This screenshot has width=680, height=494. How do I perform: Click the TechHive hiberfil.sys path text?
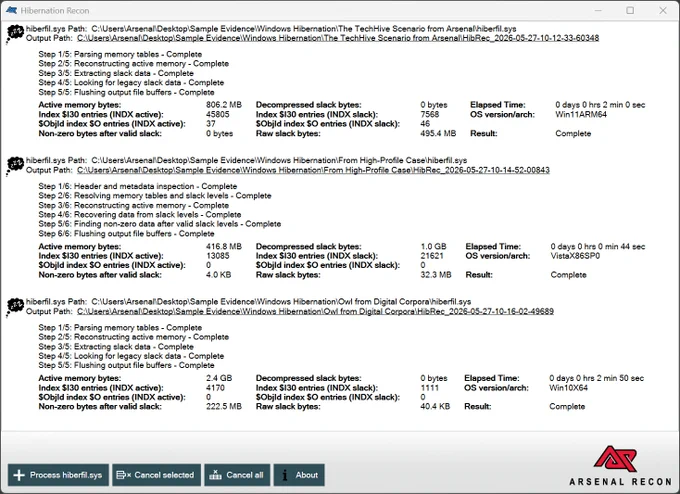pos(304,29)
